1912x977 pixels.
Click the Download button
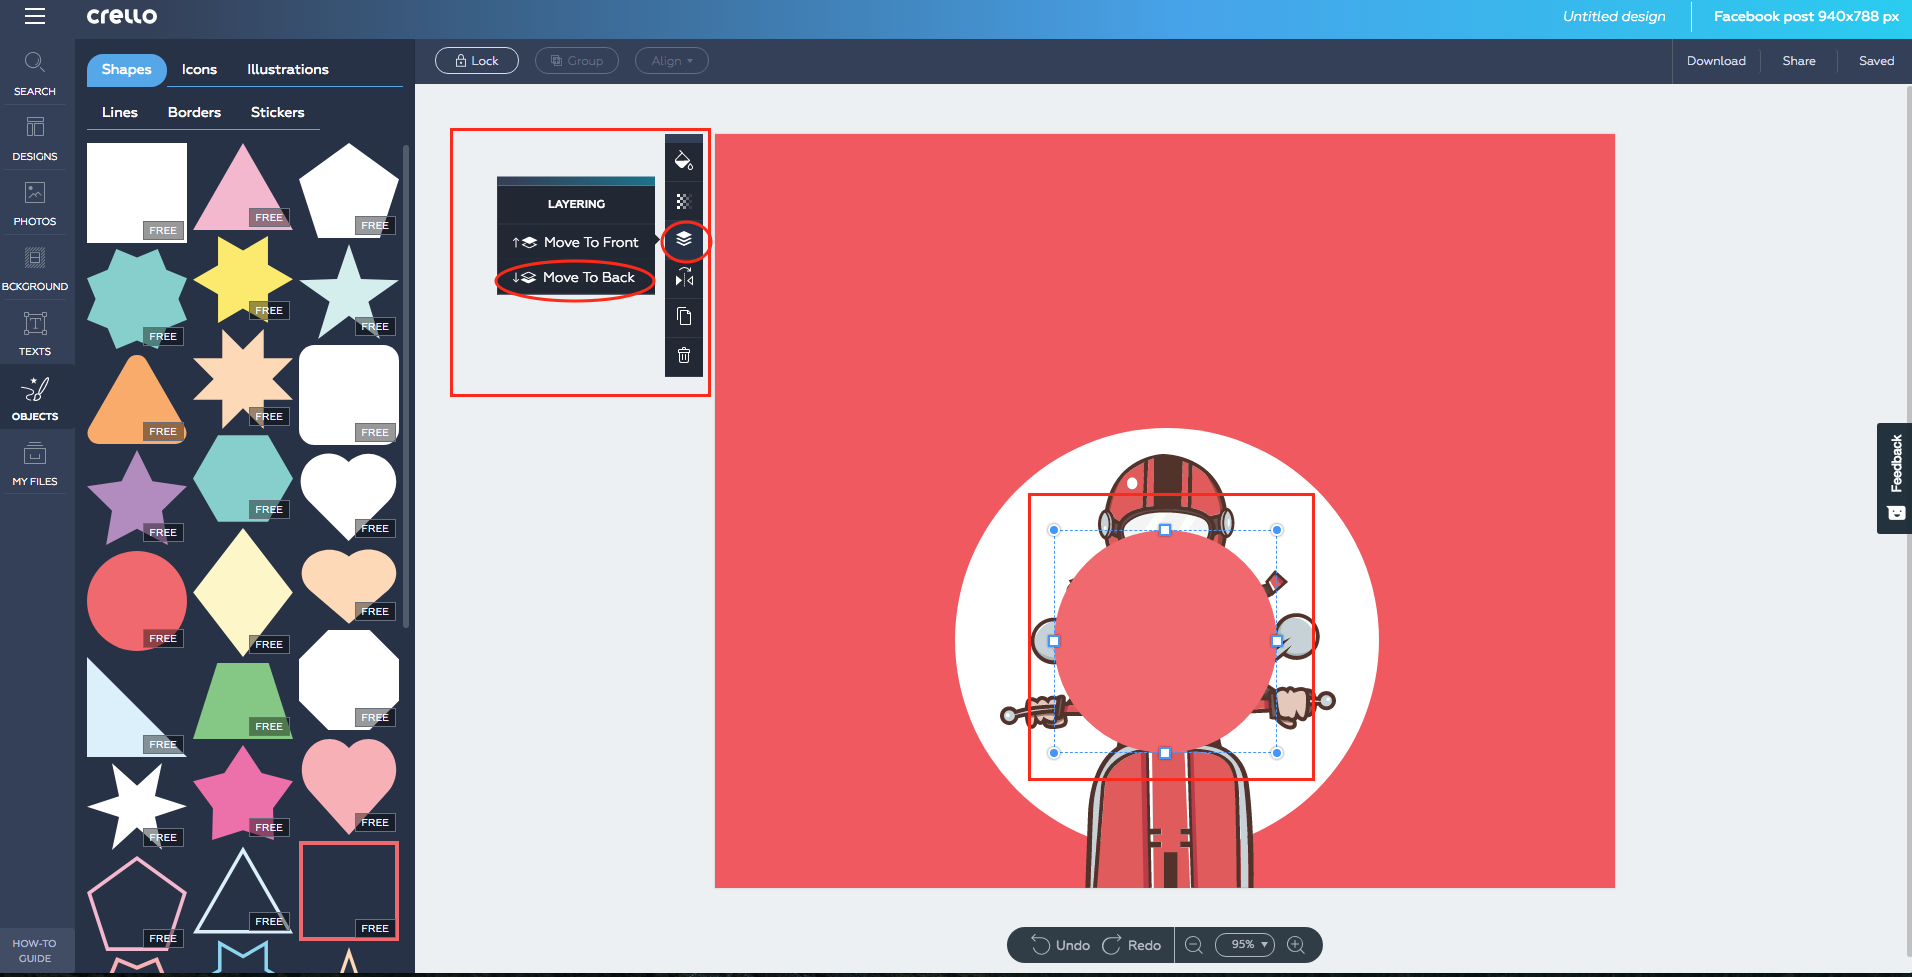[1716, 61]
